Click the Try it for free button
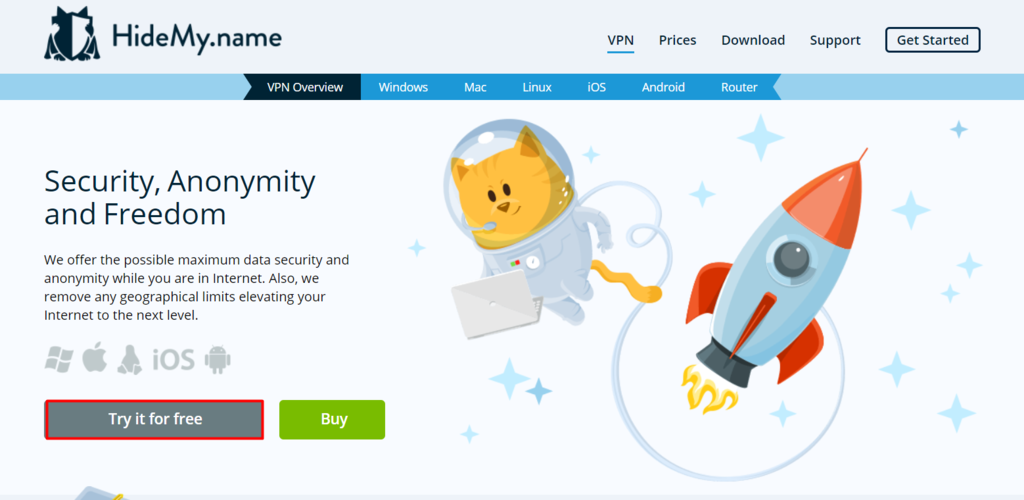Viewport: 1024px width, 500px height. (155, 419)
